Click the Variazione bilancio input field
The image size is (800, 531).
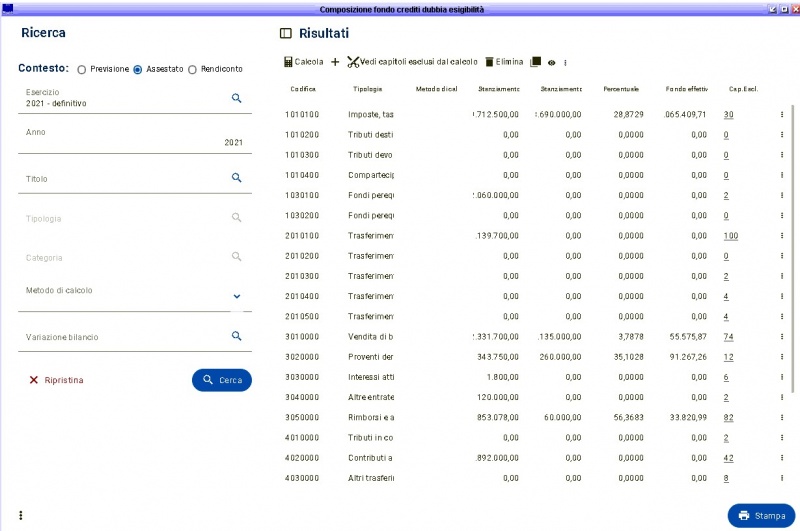(x=135, y=337)
